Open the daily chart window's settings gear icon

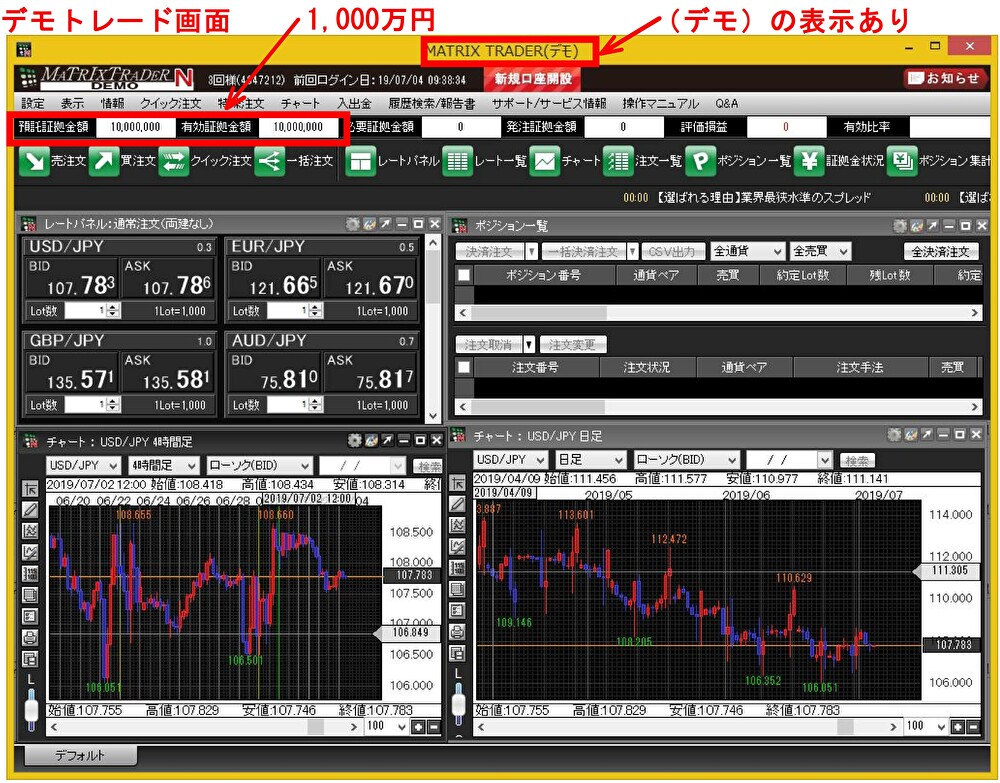point(894,435)
